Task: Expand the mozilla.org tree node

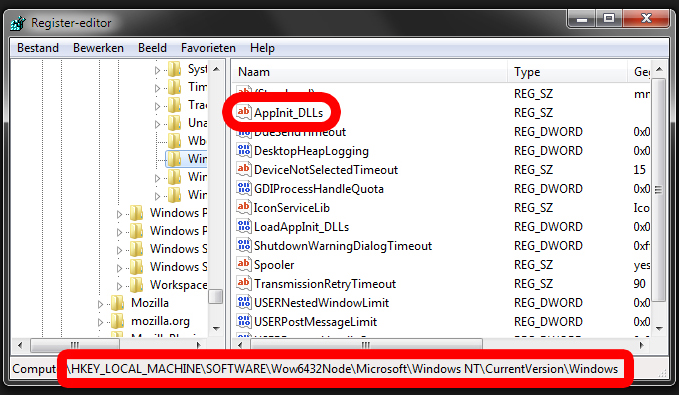Action: tap(100, 322)
